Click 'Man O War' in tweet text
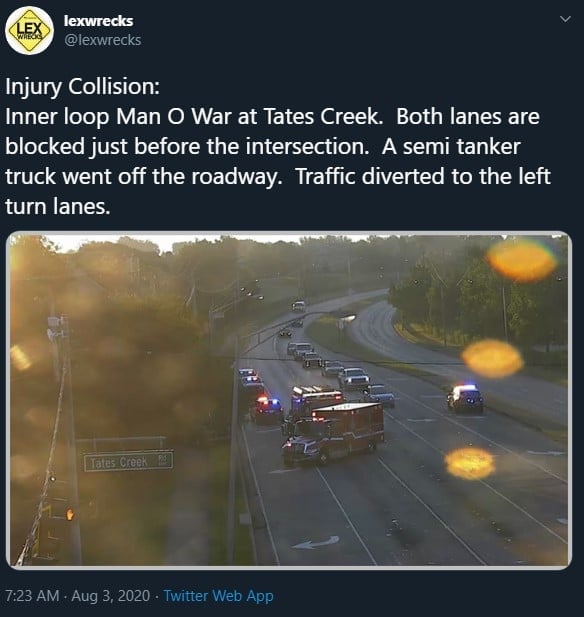584x617 pixels. pyautogui.click(x=174, y=116)
